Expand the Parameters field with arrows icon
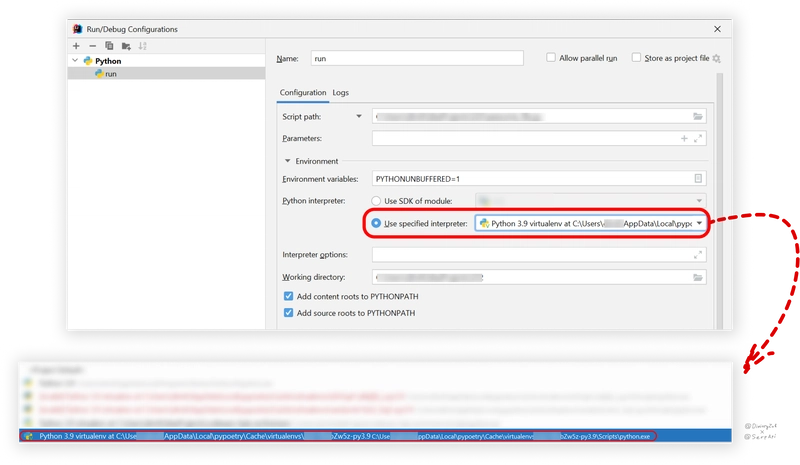This screenshot has height=465, width=800. [699, 138]
